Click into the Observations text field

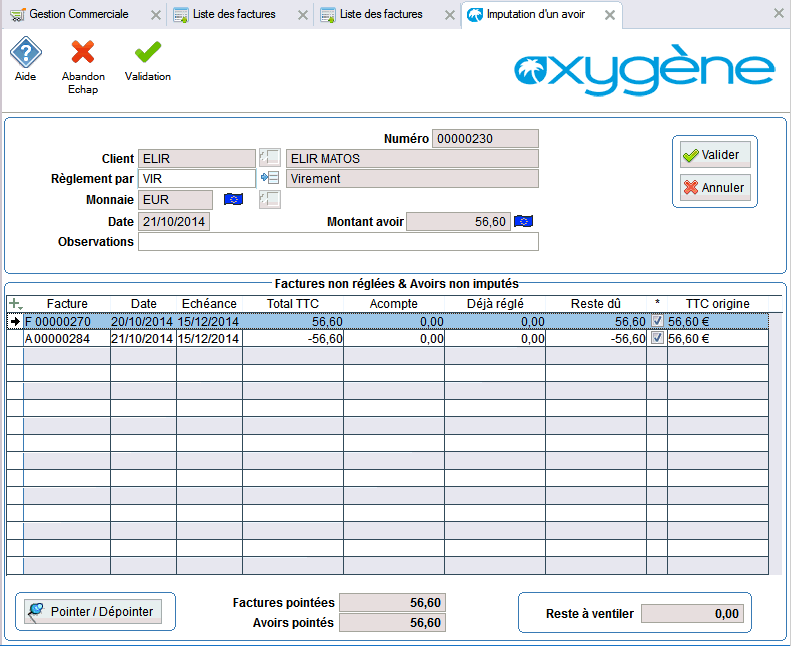pyautogui.click(x=338, y=242)
